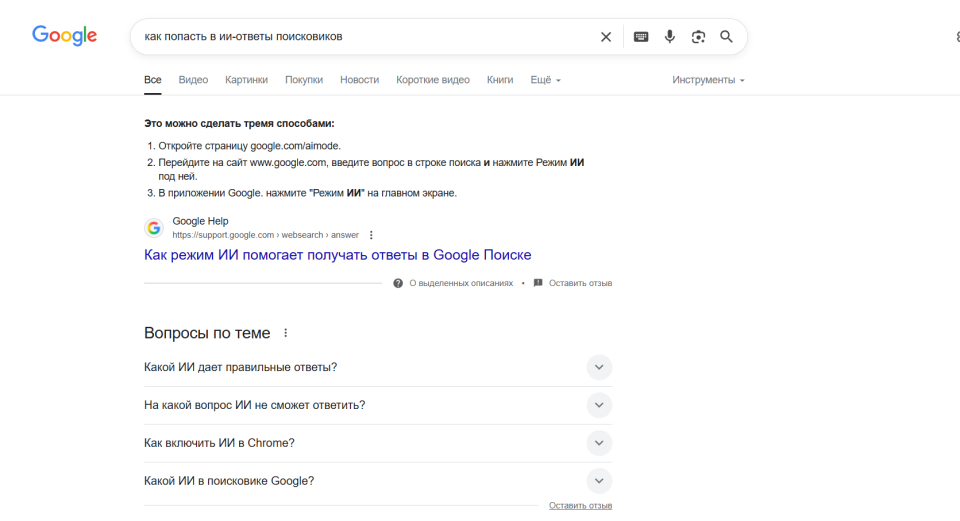Open the Инструменты dropdown
960x521 pixels.
click(x=708, y=80)
